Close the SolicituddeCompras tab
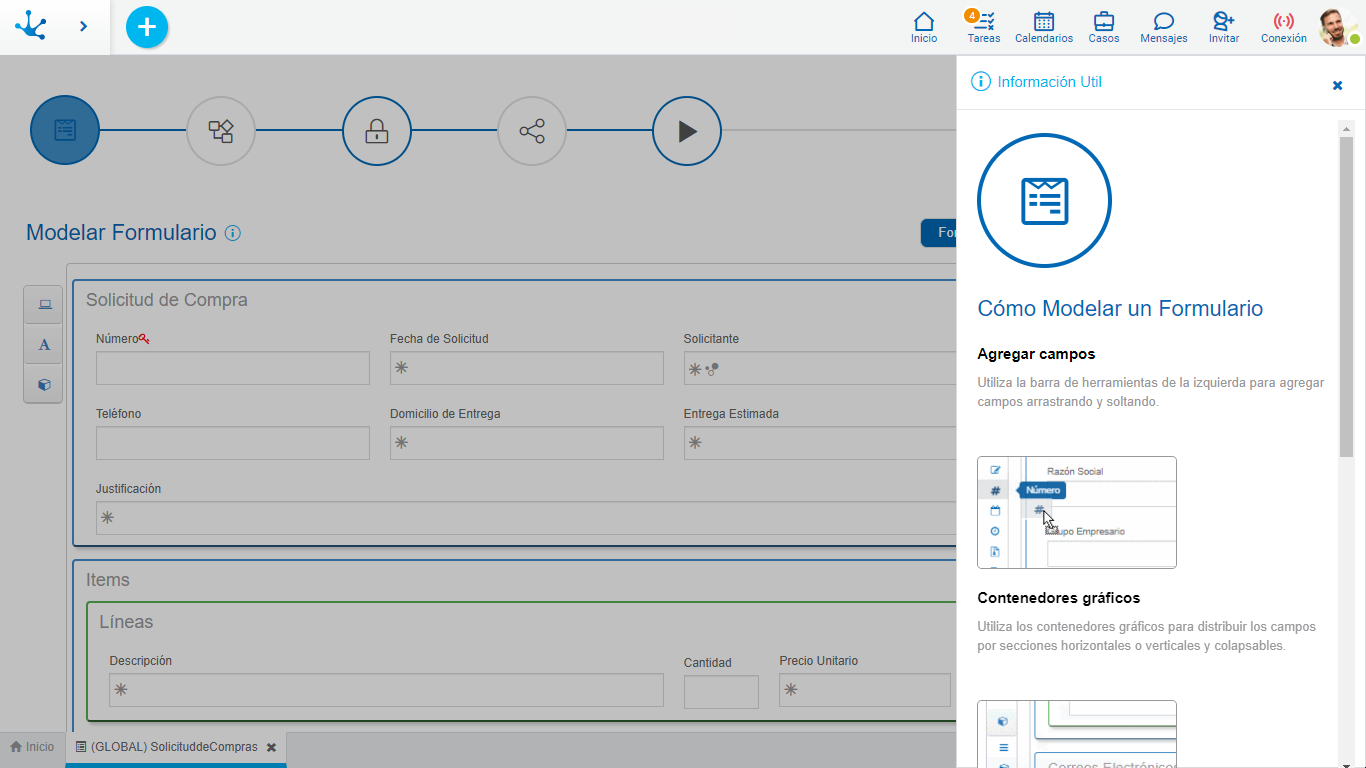Viewport: 1366px width, 768px height. (271, 747)
